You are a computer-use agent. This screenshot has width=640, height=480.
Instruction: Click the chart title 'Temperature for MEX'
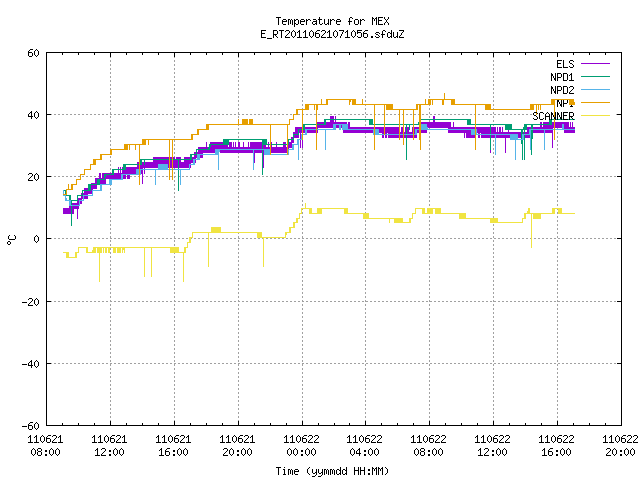332,21
